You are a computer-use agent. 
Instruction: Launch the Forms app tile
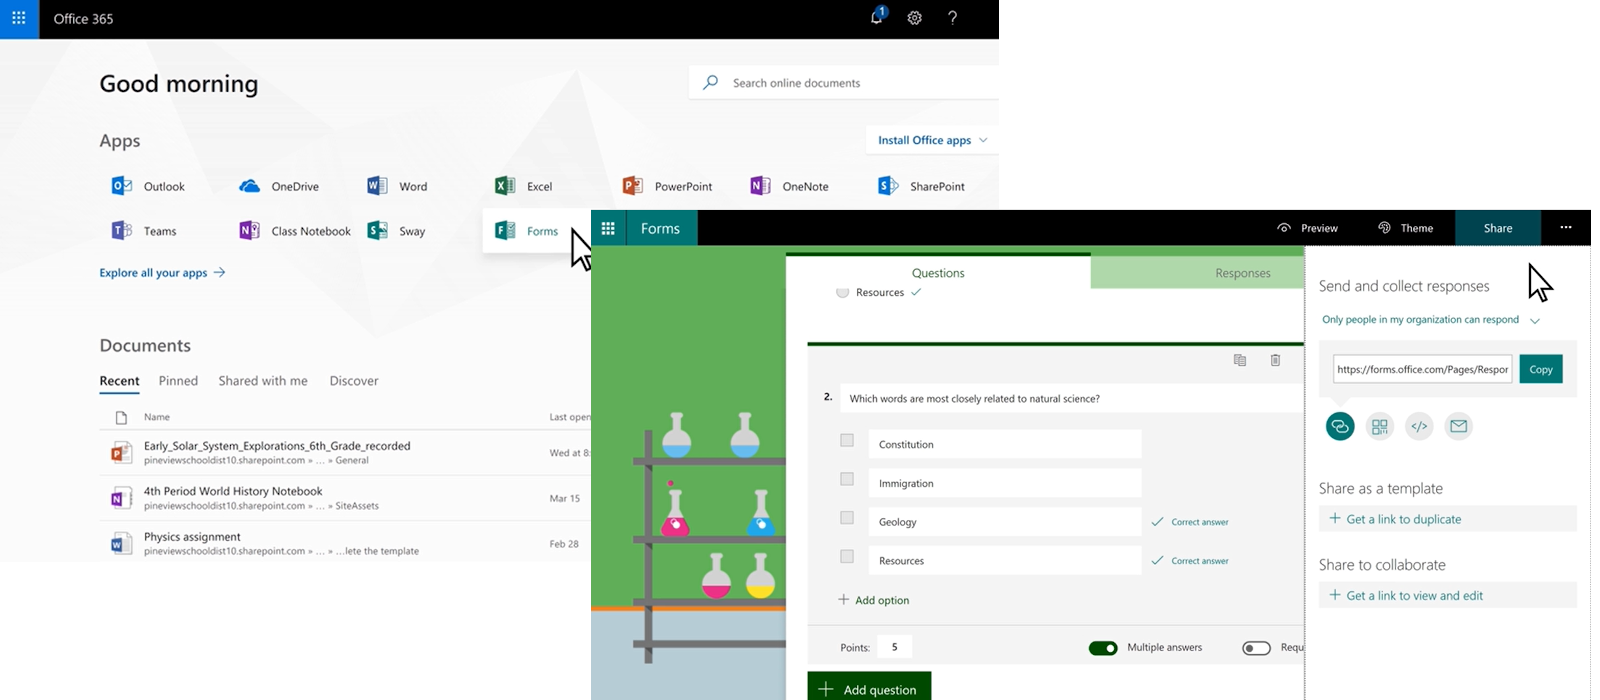click(x=535, y=231)
